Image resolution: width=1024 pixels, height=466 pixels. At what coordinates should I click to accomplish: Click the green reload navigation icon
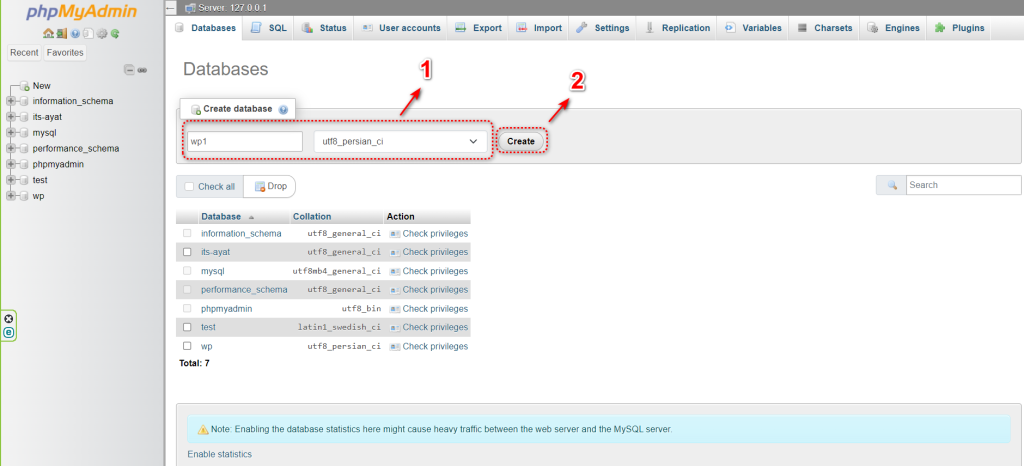click(x=115, y=33)
